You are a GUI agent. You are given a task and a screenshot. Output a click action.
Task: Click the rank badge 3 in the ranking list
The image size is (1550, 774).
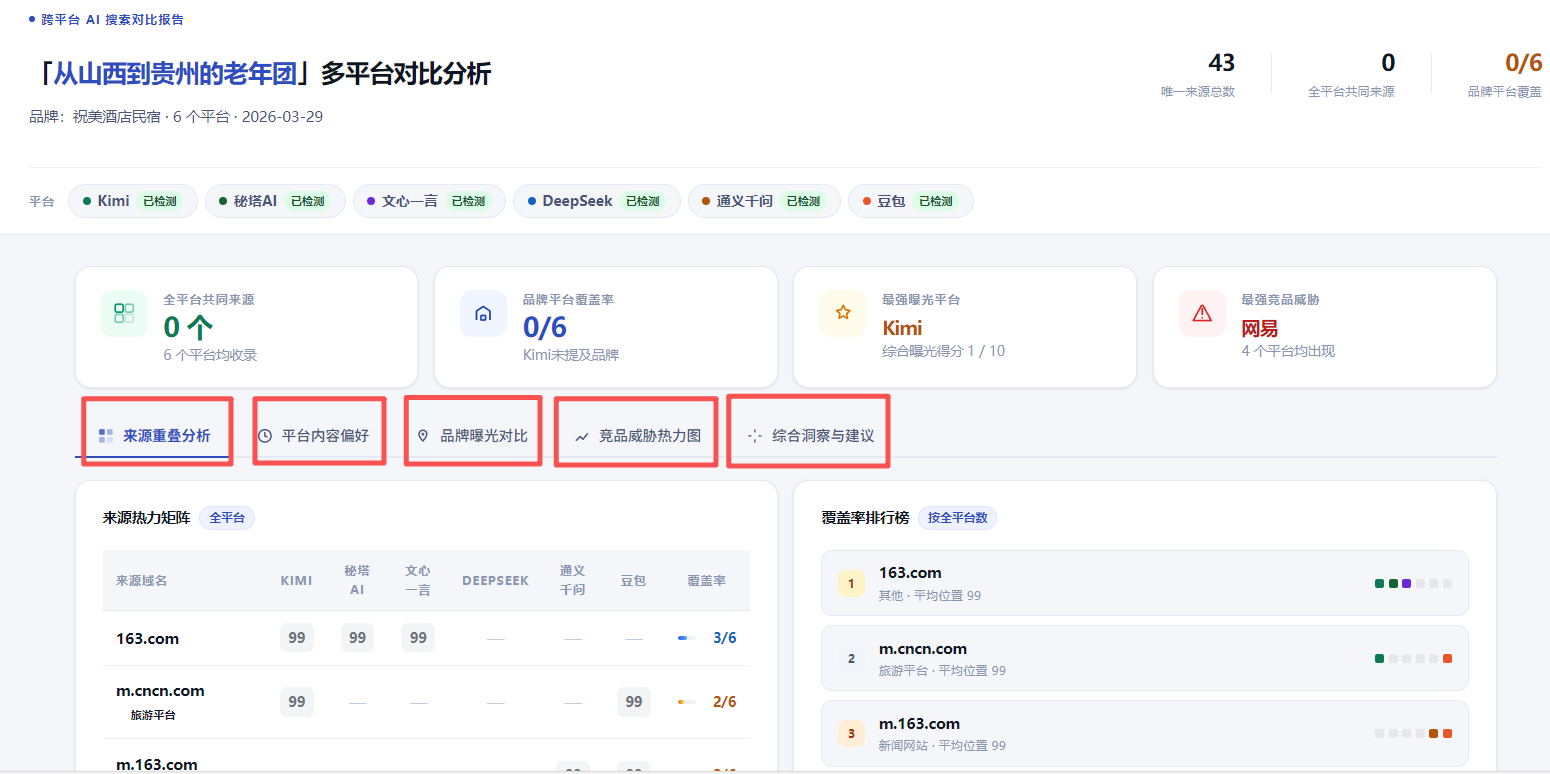pyautogui.click(x=851, y=733)
